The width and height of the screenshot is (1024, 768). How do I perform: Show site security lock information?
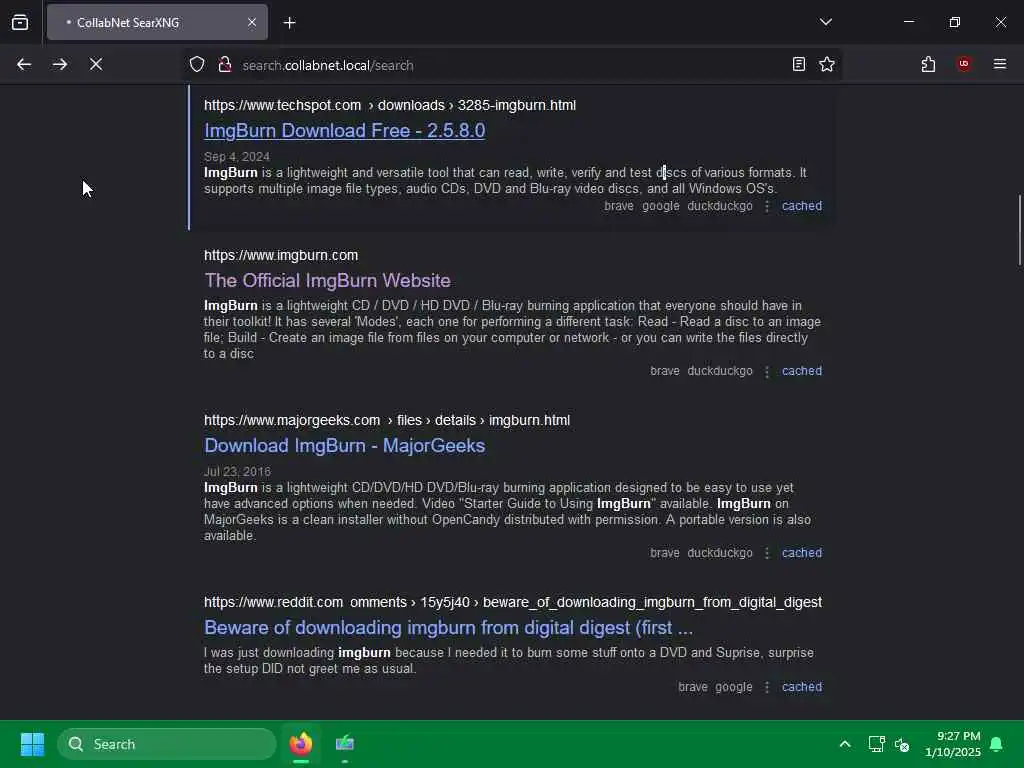[x=225, y=65]
